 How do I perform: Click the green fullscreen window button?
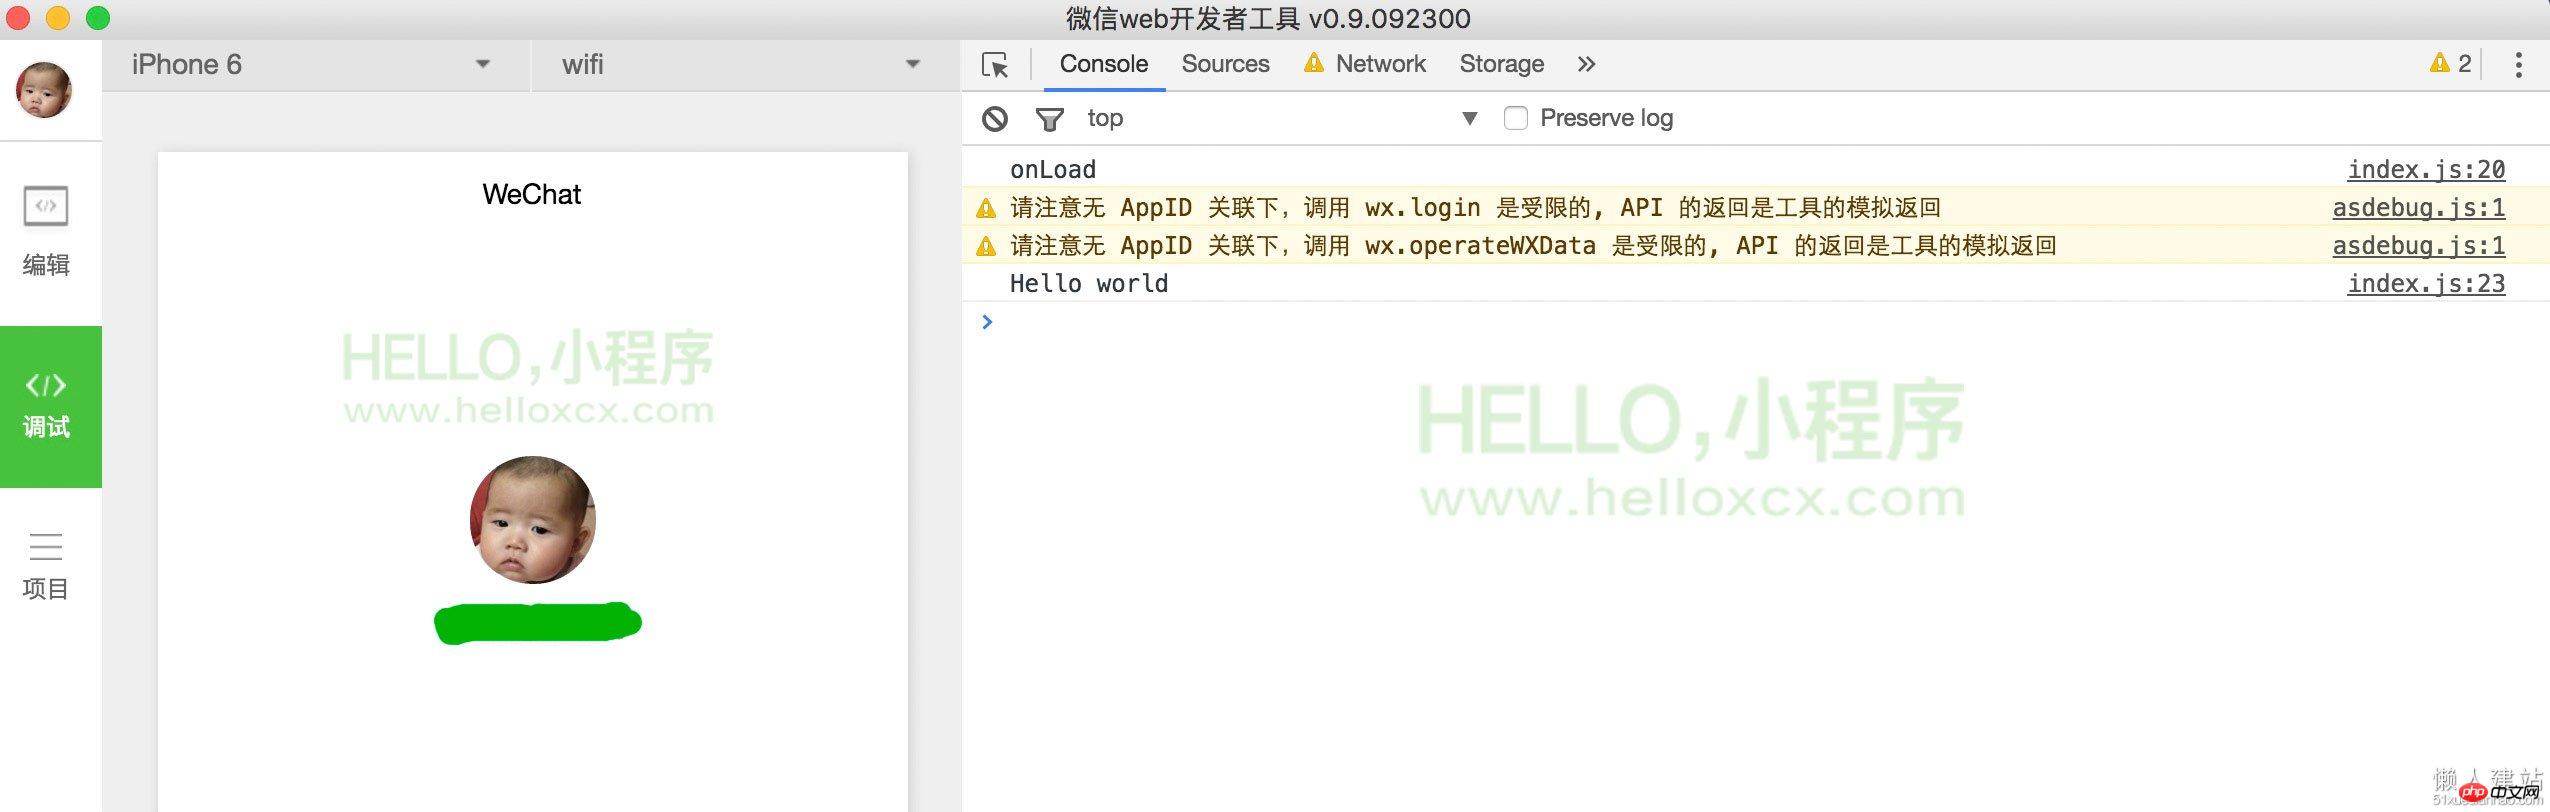coord(98,18)
